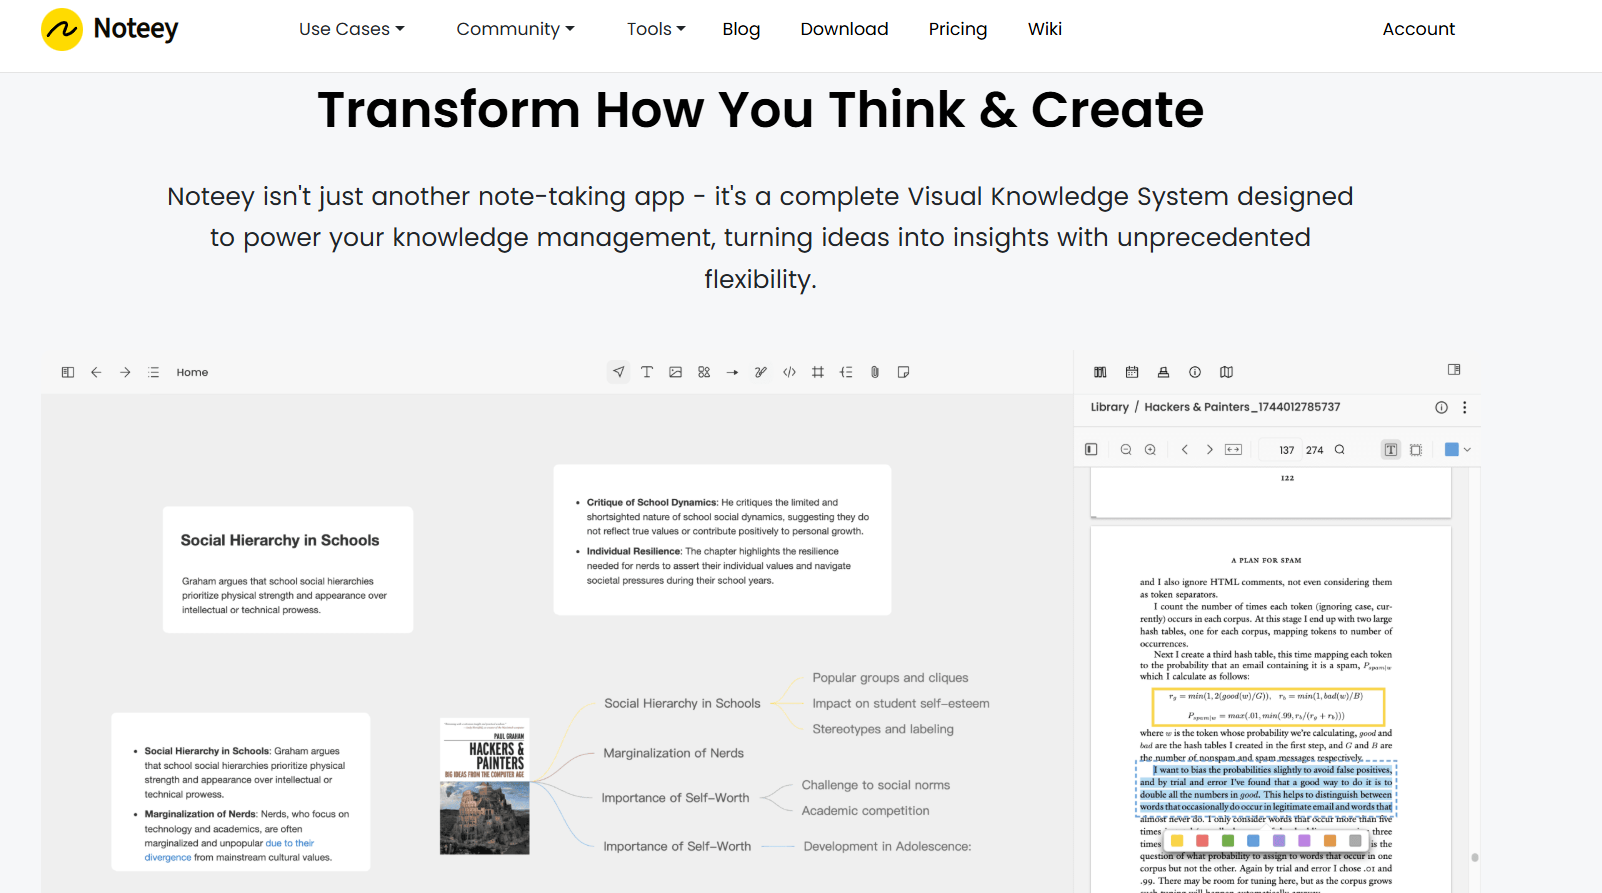Screen dimensions: 1602x893
Task: Toggle the text selection mode button
Action: pos(1391,450)
